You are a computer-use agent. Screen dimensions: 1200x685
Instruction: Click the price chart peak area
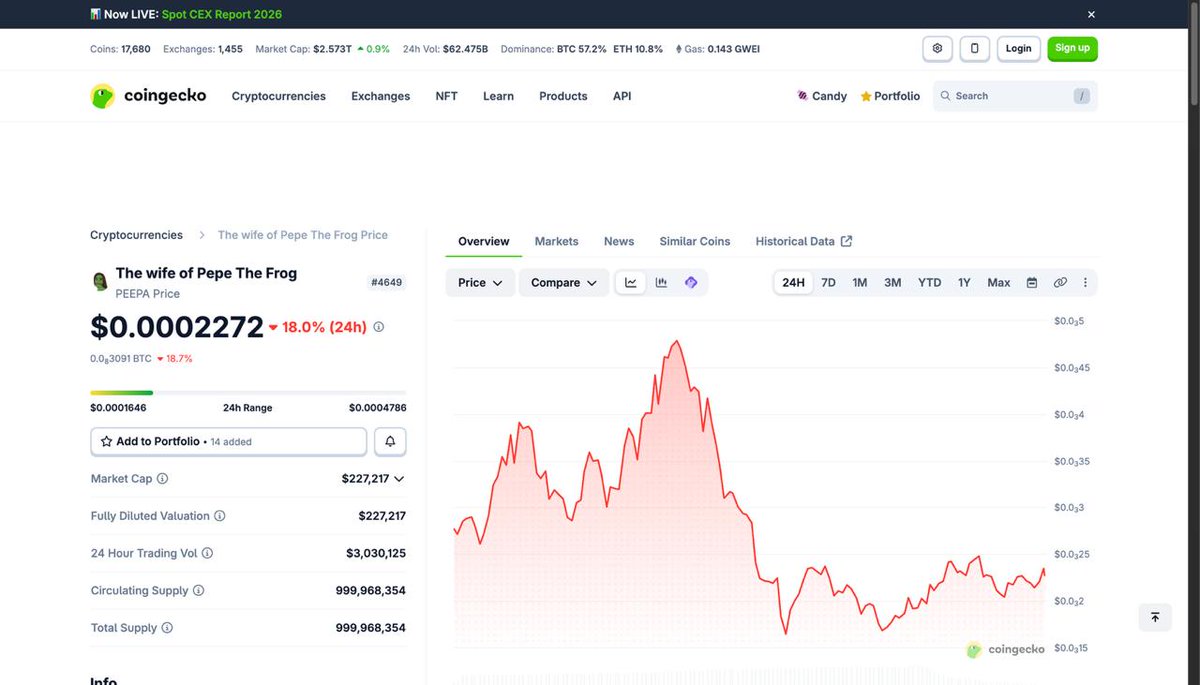[677, 343]
